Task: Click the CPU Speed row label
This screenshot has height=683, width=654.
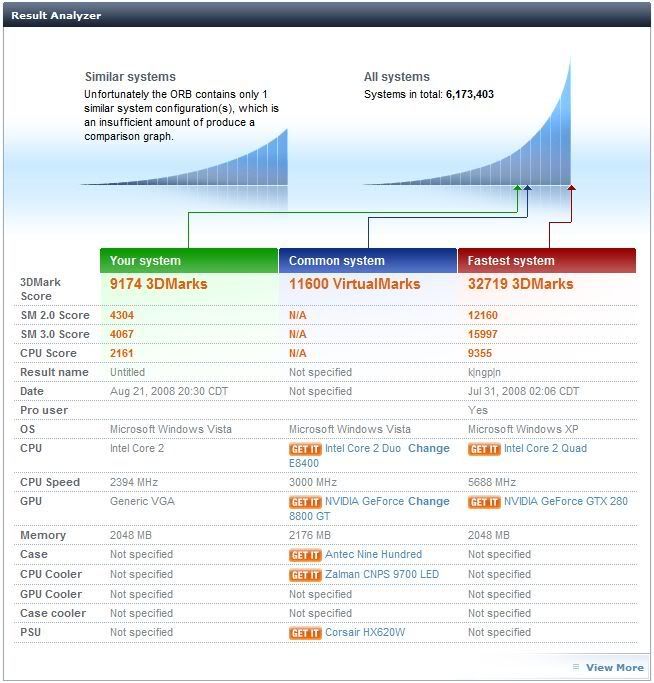Action: click(x=50, y=483)
